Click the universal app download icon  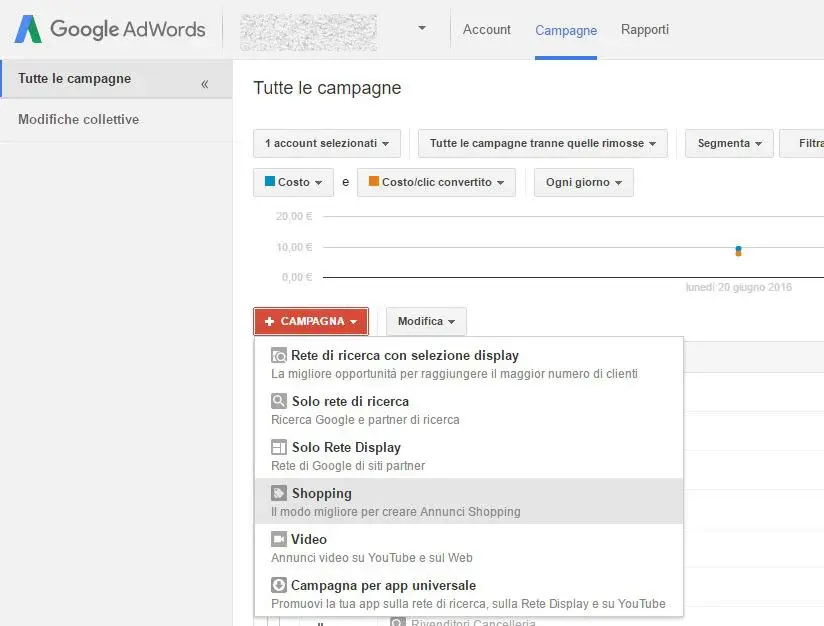(279, 585)
